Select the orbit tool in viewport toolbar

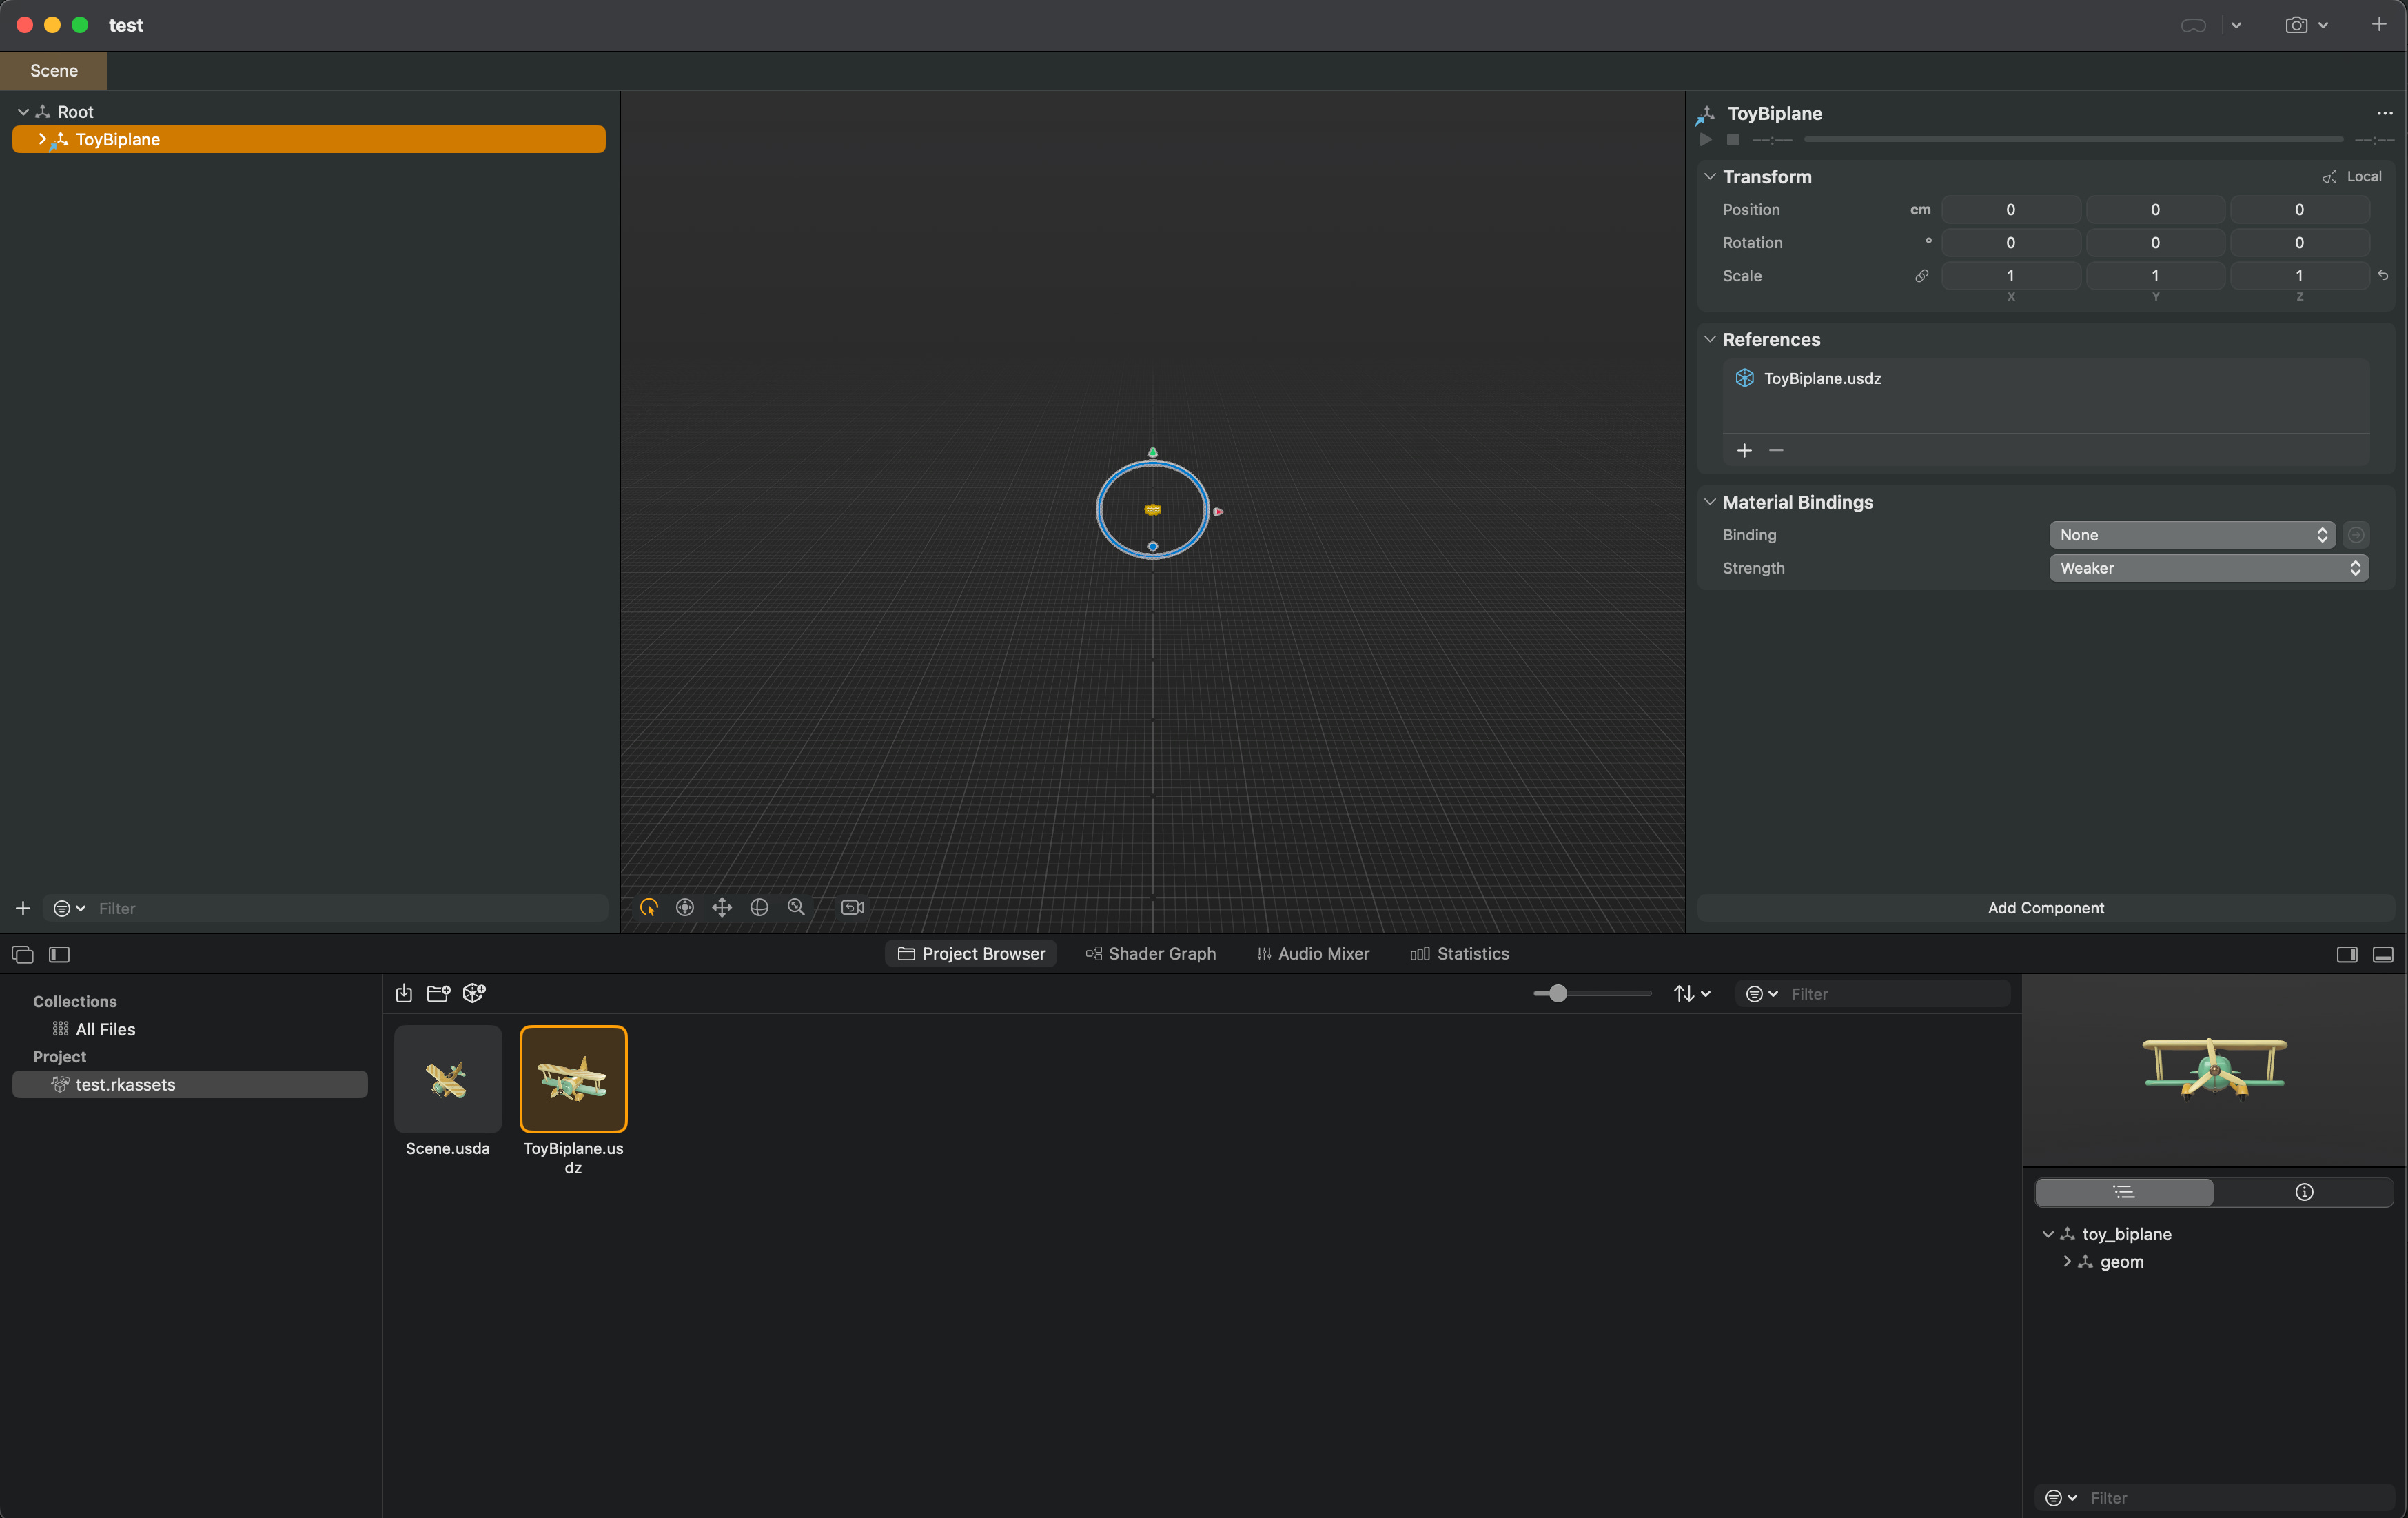(759, 908)
